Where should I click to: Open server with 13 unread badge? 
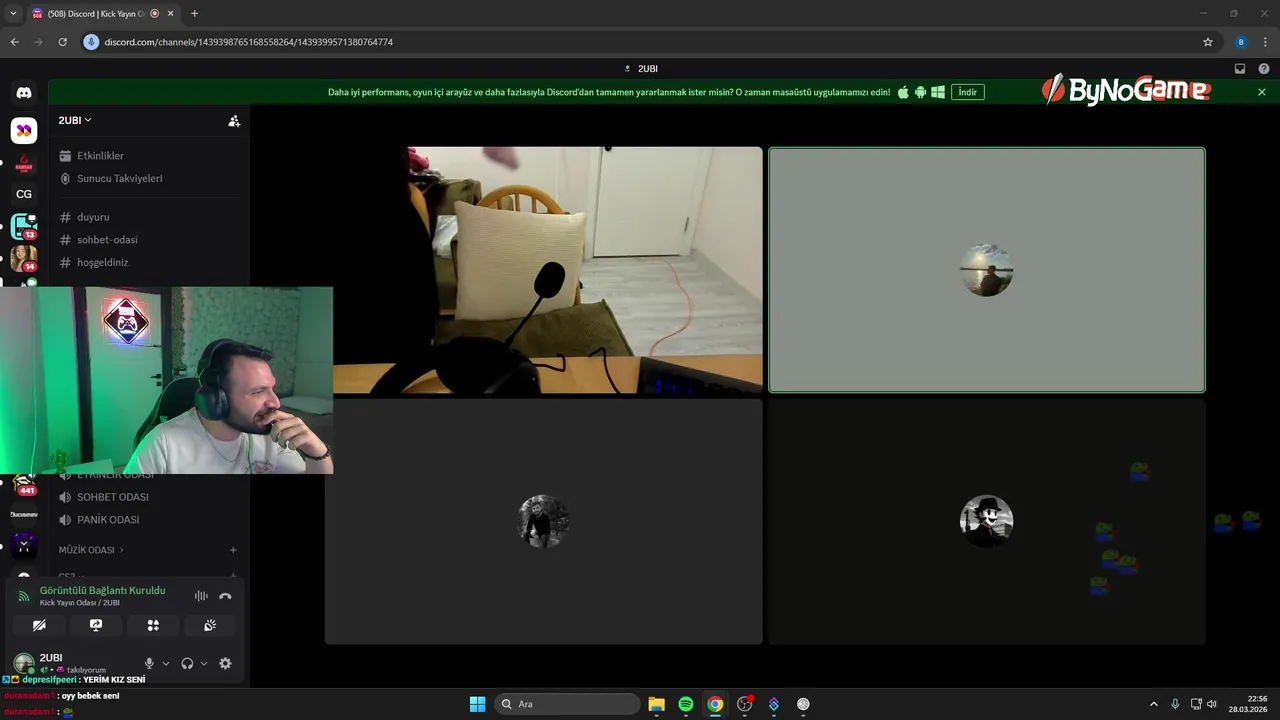point(24,226)
